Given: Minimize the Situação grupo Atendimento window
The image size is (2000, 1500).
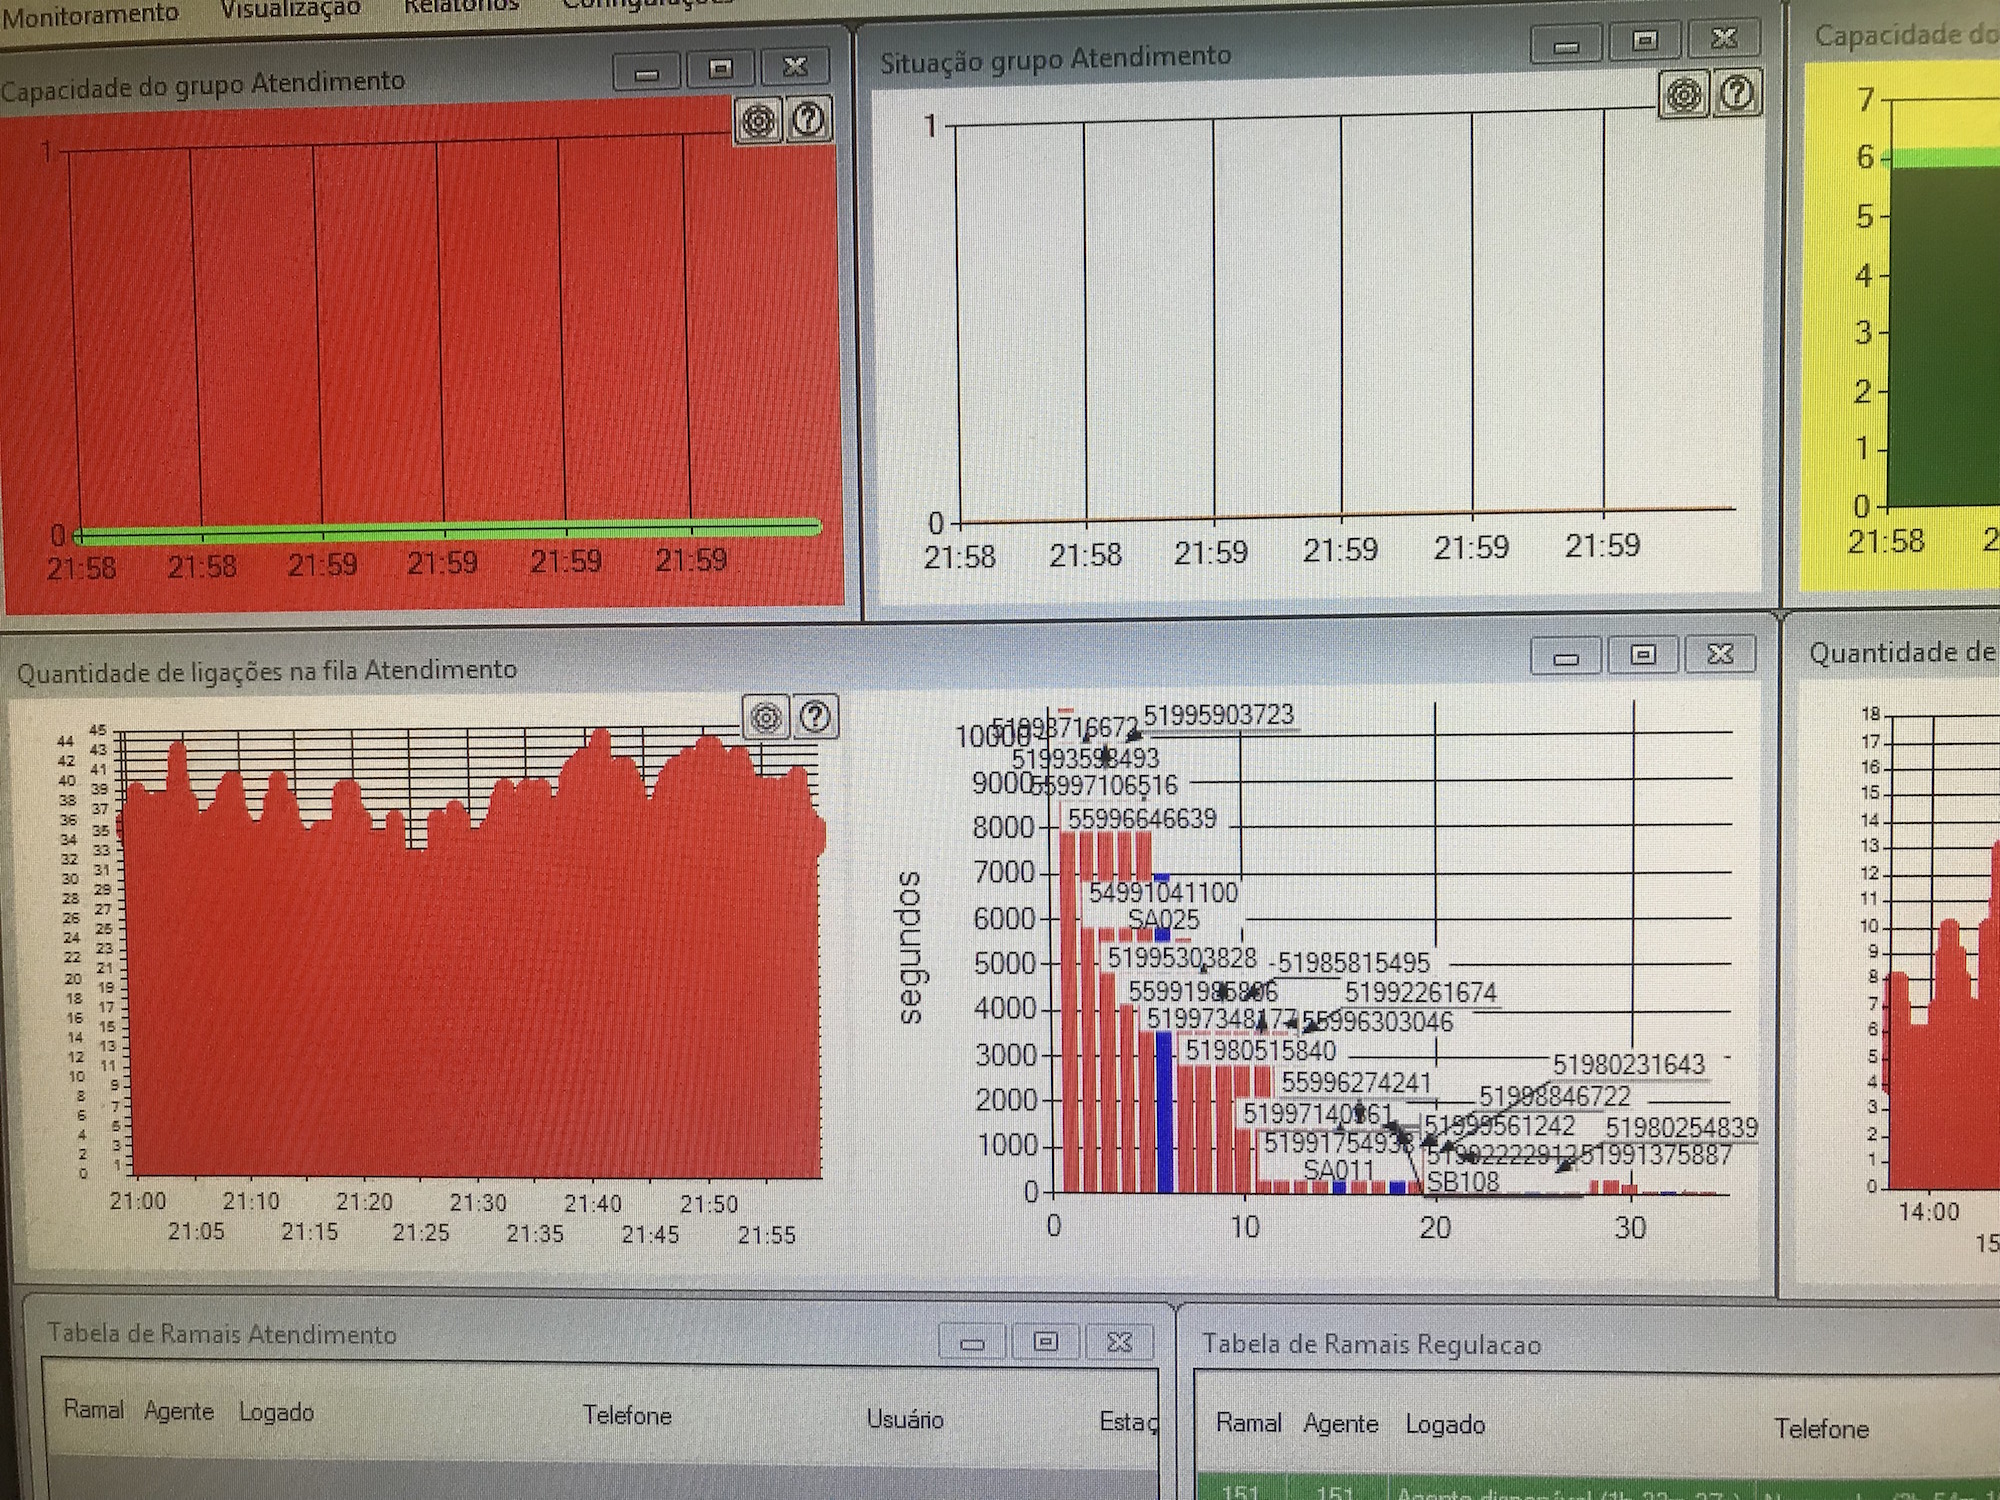Looking at the screenshot, I should pyautogui.click(x=1566, y=46).
